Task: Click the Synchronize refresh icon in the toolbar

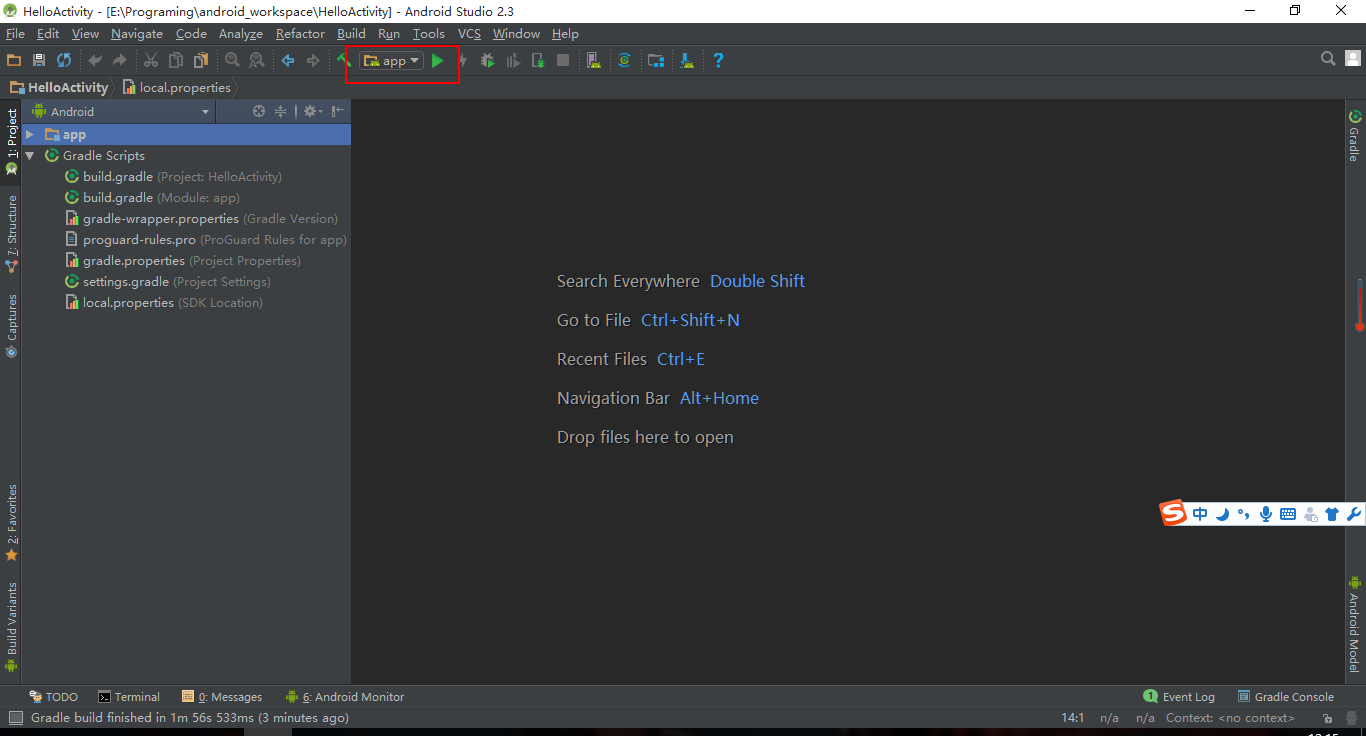Action: [64, 61]
